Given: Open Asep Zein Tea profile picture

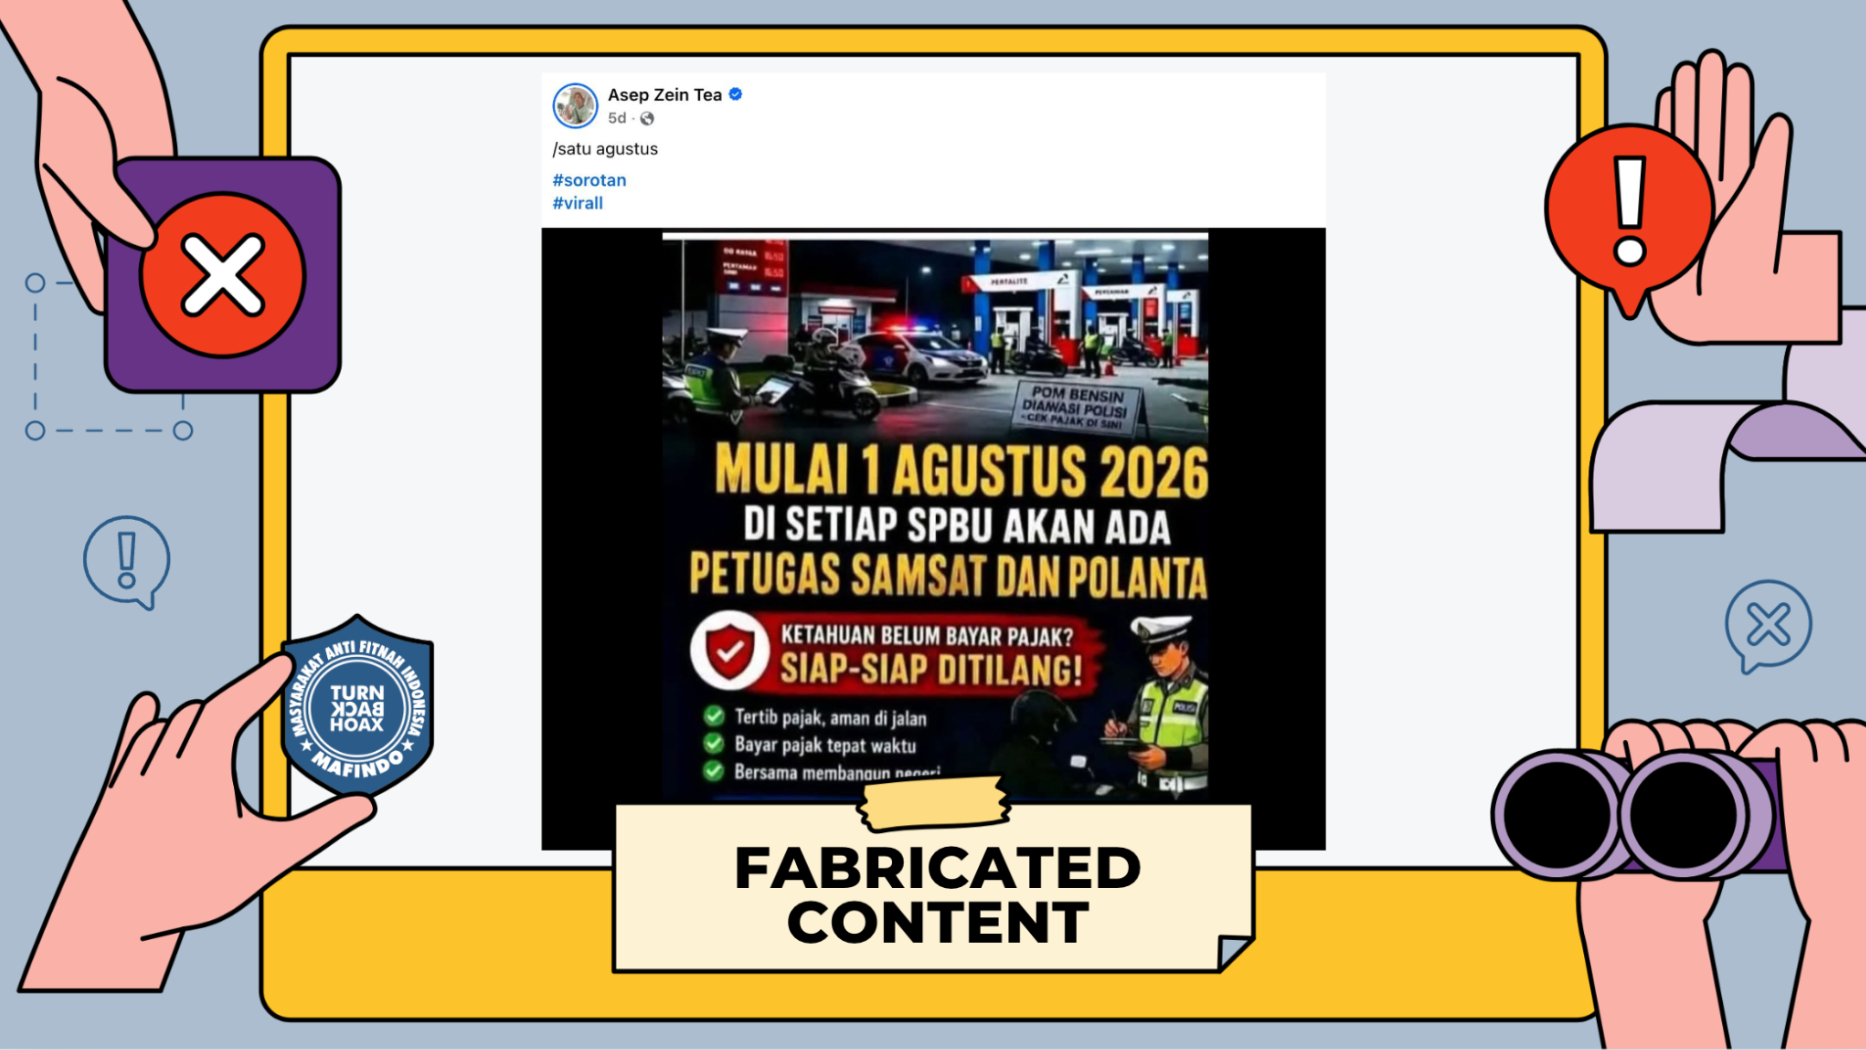Looking at the screenshot, I should [575, 105].
